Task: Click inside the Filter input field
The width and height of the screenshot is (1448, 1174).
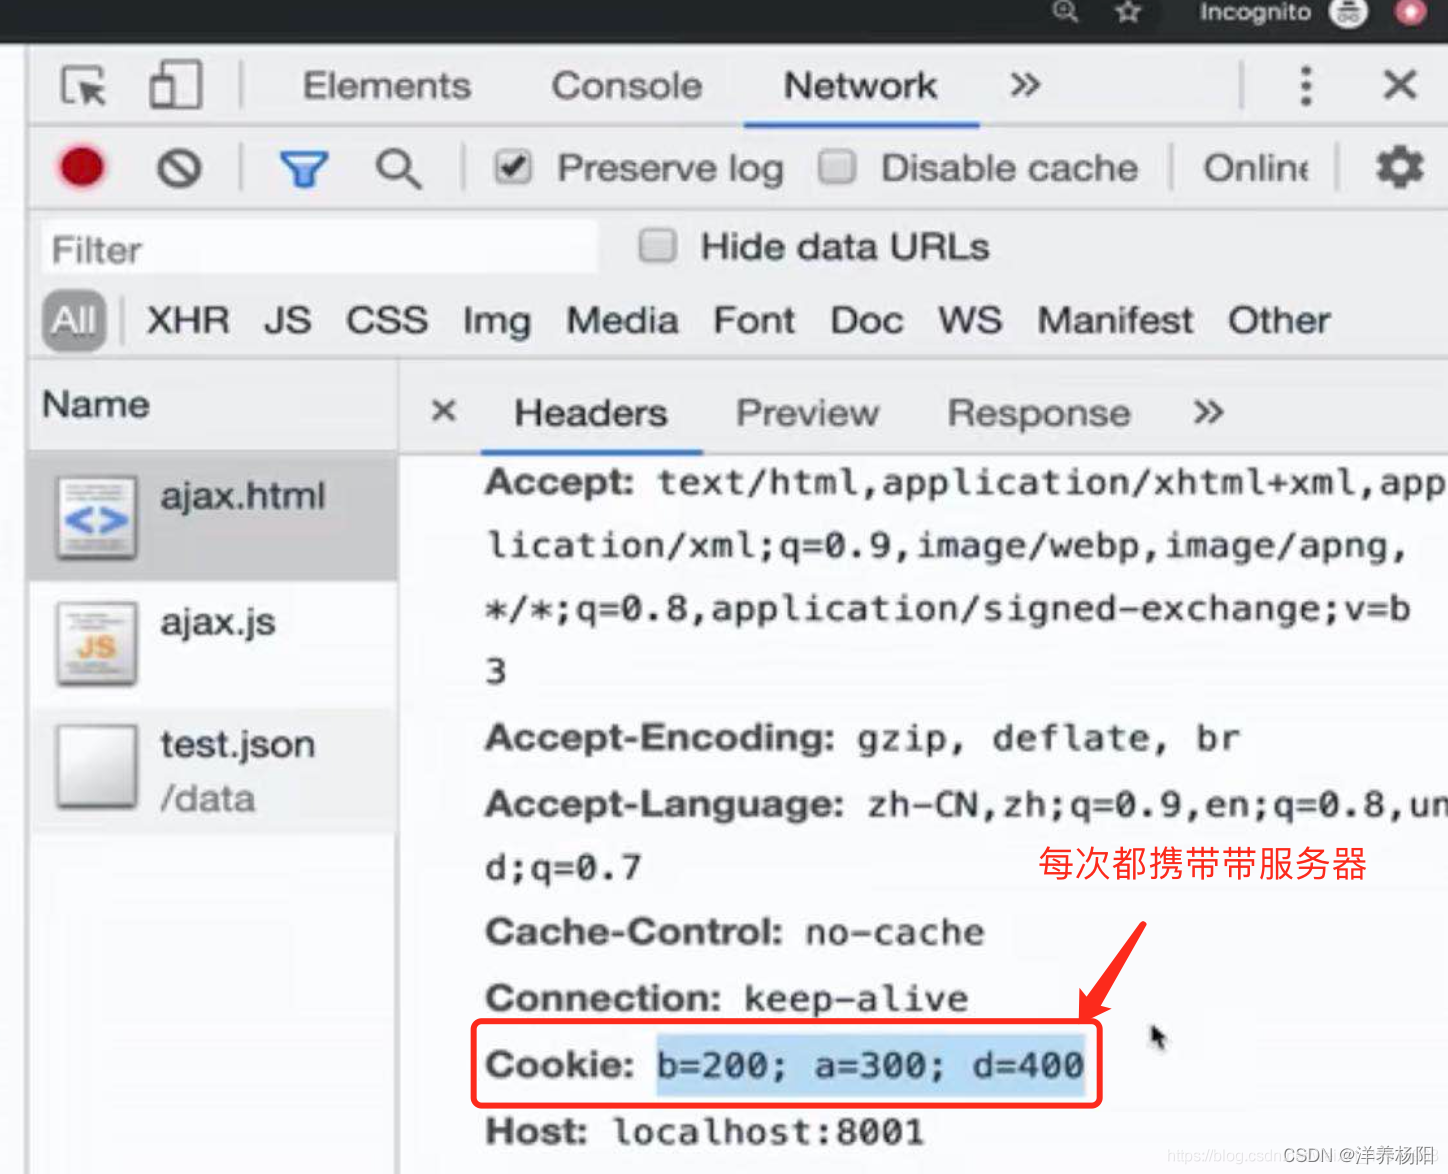Action: 318,248
